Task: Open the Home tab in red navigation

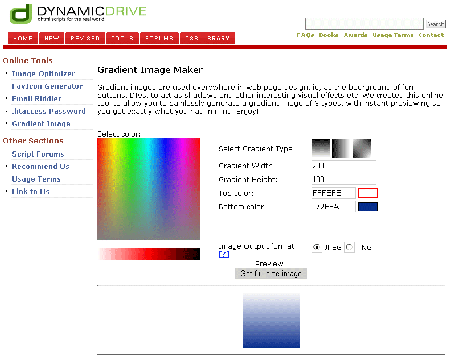Action: 23,38
